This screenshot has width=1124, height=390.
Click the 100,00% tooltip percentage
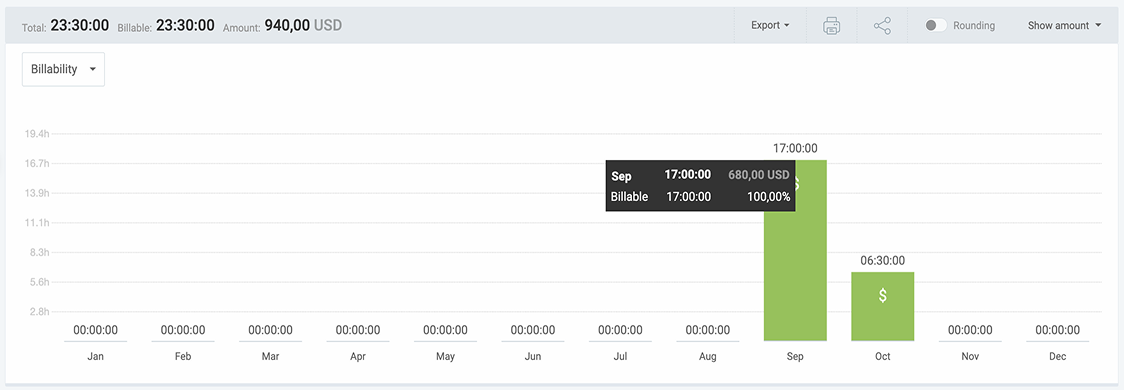(767, 196)
